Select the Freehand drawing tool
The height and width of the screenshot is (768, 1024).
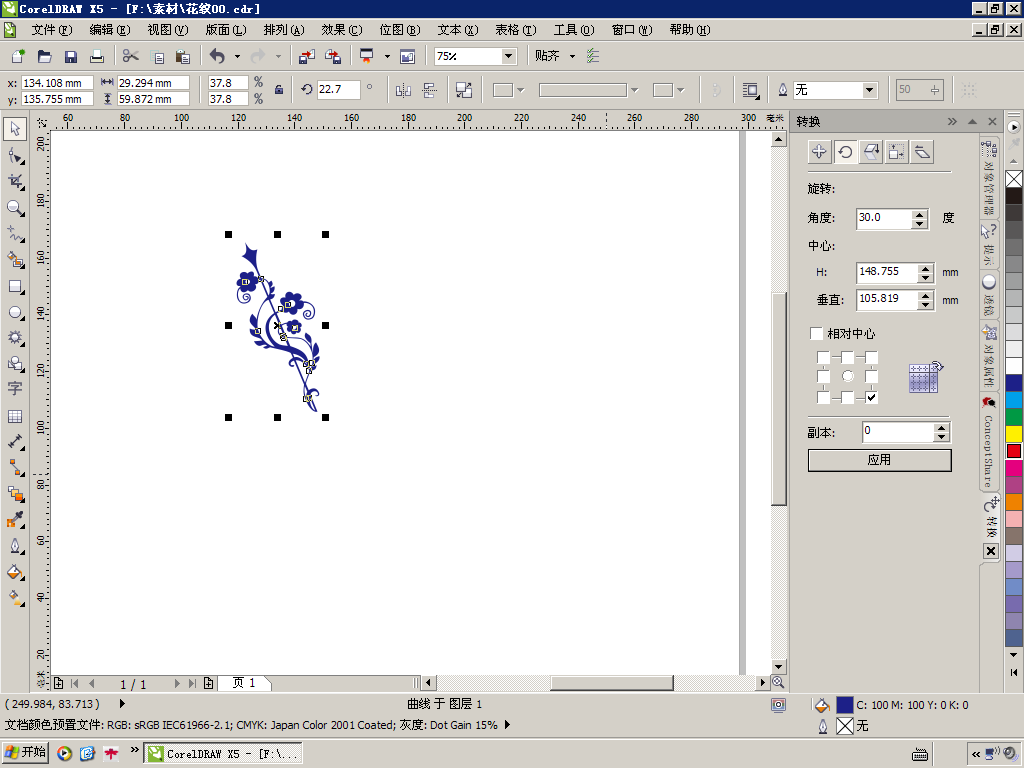15,234
